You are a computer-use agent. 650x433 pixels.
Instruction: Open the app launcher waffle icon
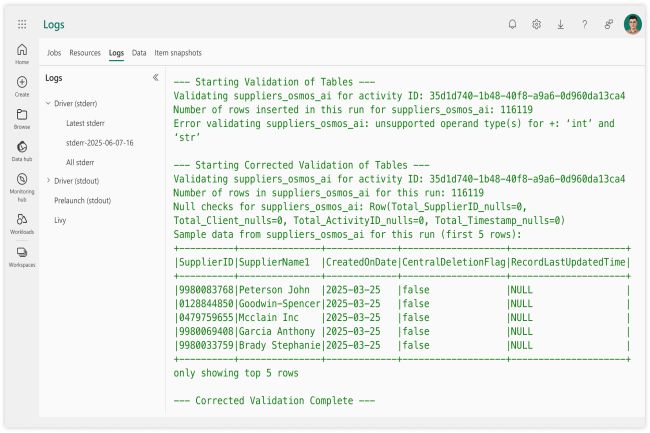pyautogui.click(x=22, y=24)
